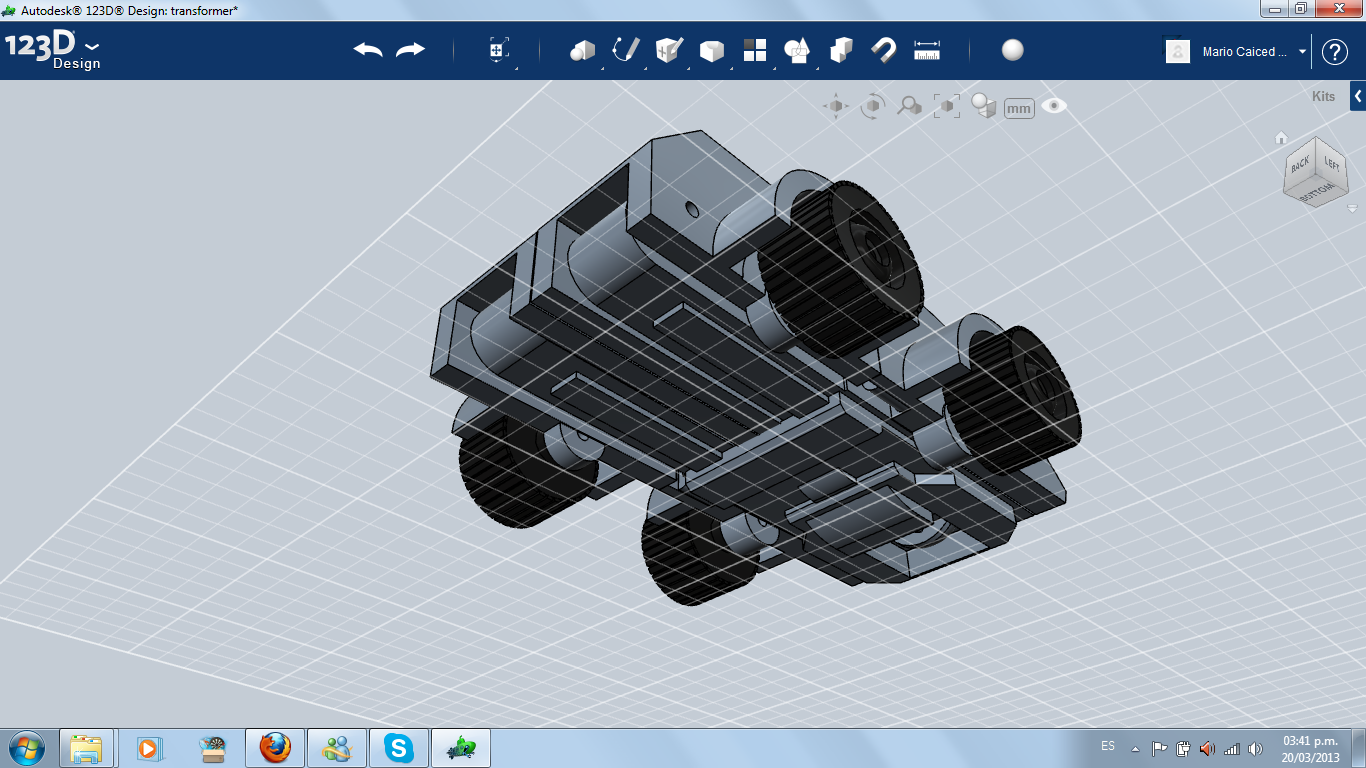Expand the Kits side panel
This screenshot has width=1366, height=768.
(1358, 96)
